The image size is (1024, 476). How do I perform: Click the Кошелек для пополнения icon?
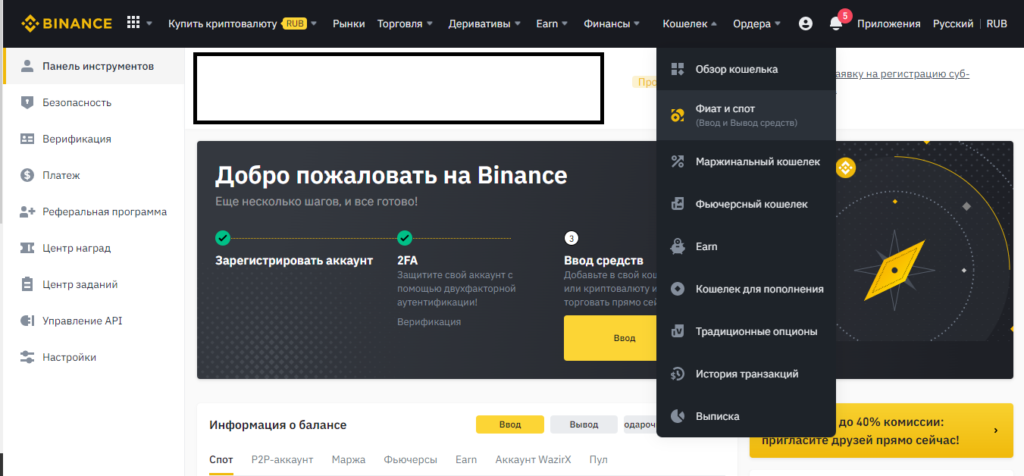[677, 289]
